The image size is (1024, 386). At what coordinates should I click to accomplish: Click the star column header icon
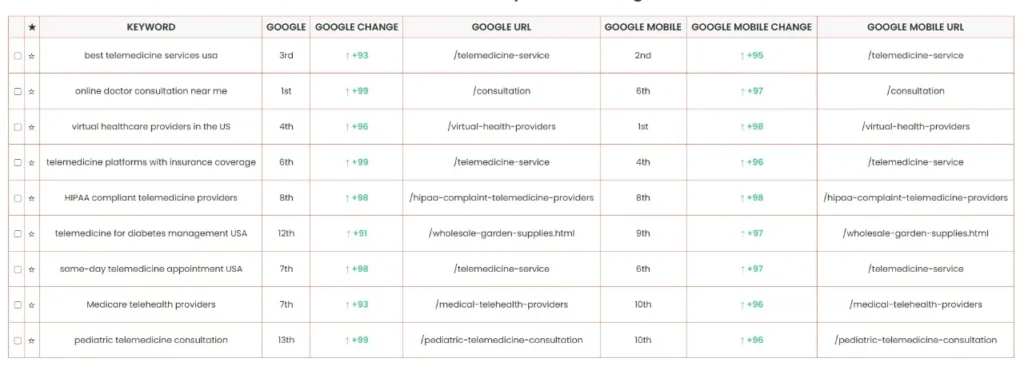pyautogui.click(x=32, y=27)
